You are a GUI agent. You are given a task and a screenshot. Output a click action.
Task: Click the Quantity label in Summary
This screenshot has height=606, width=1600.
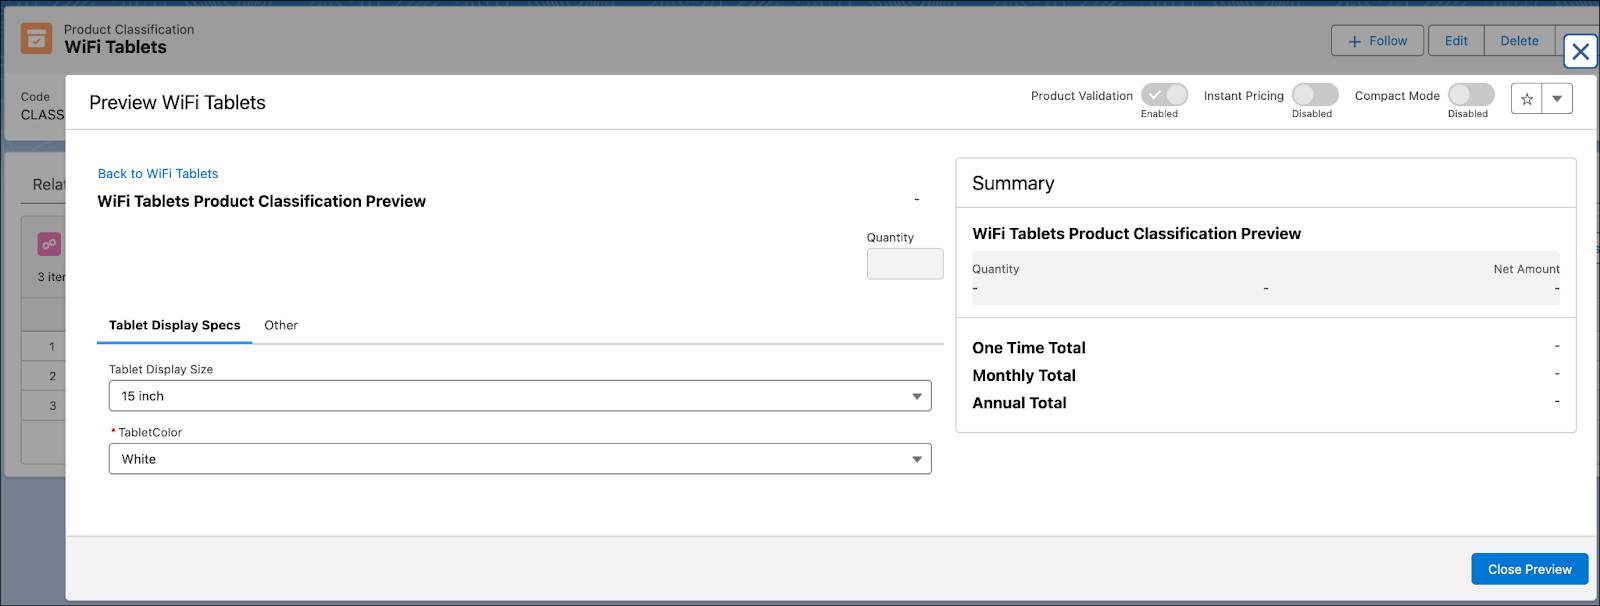pyautogui.click(x=995, y=269)
